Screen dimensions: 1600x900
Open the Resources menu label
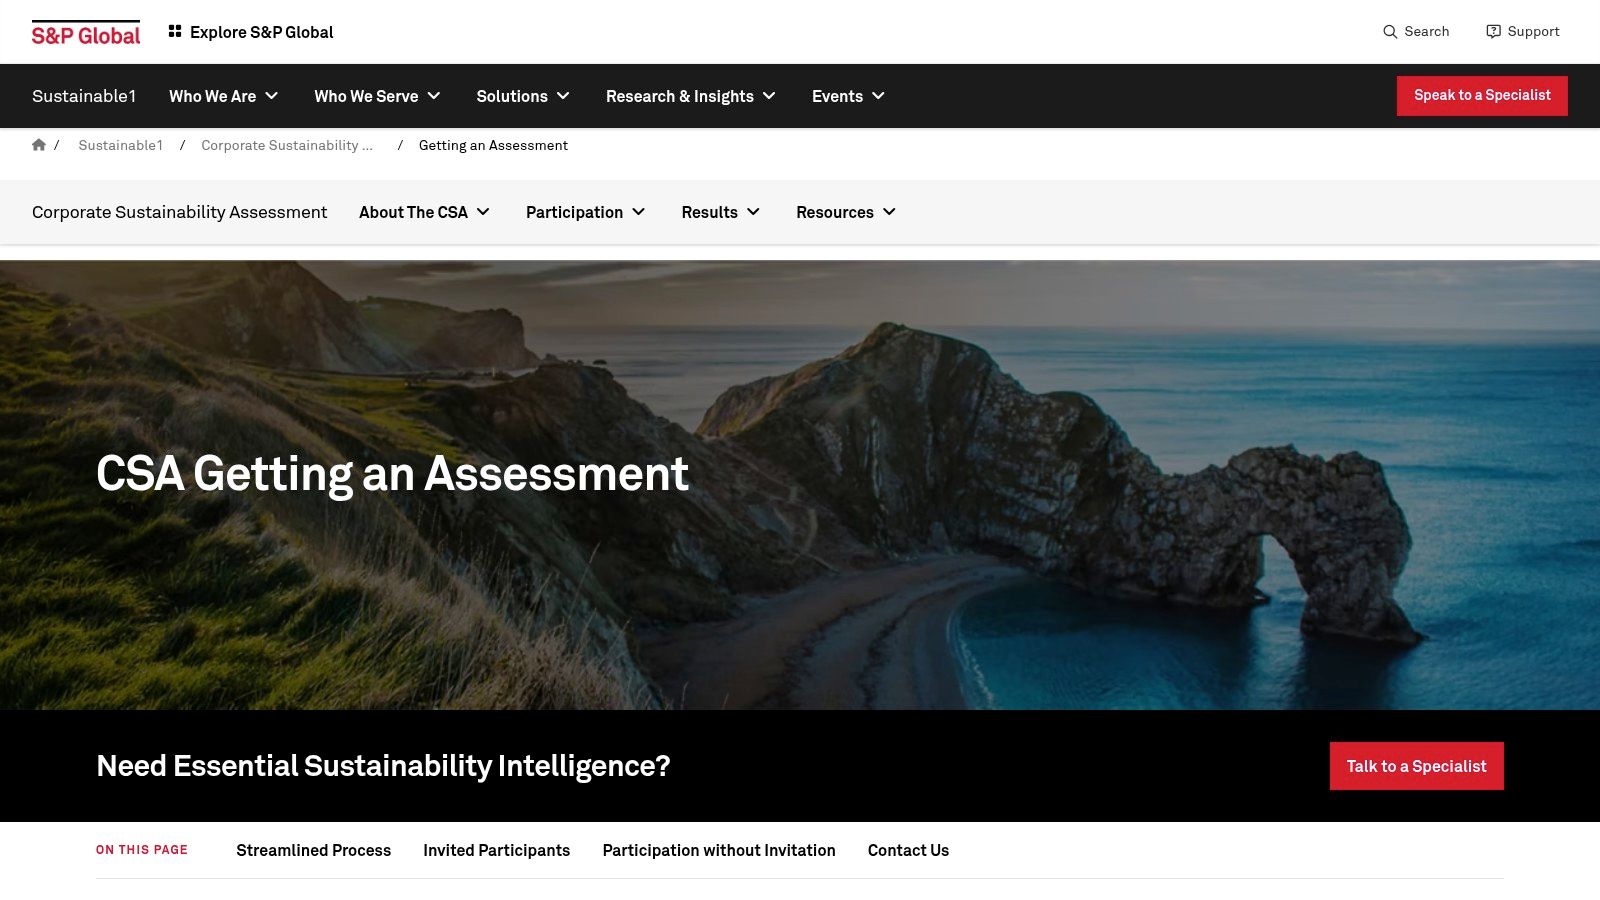point(835,212)
